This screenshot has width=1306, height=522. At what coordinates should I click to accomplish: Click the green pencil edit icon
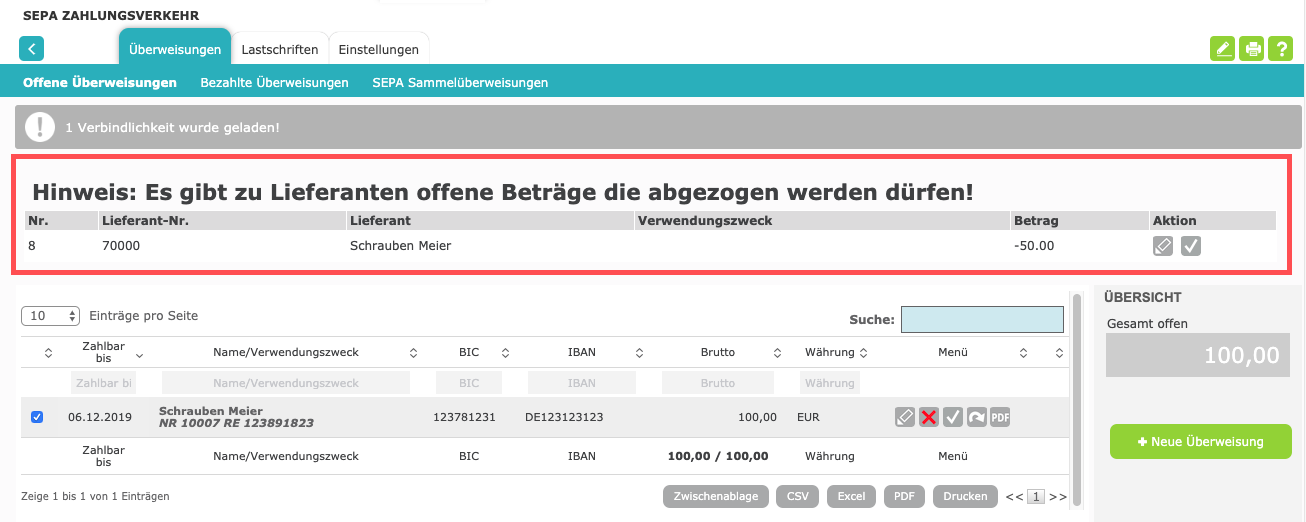(x=1222, y=49)
